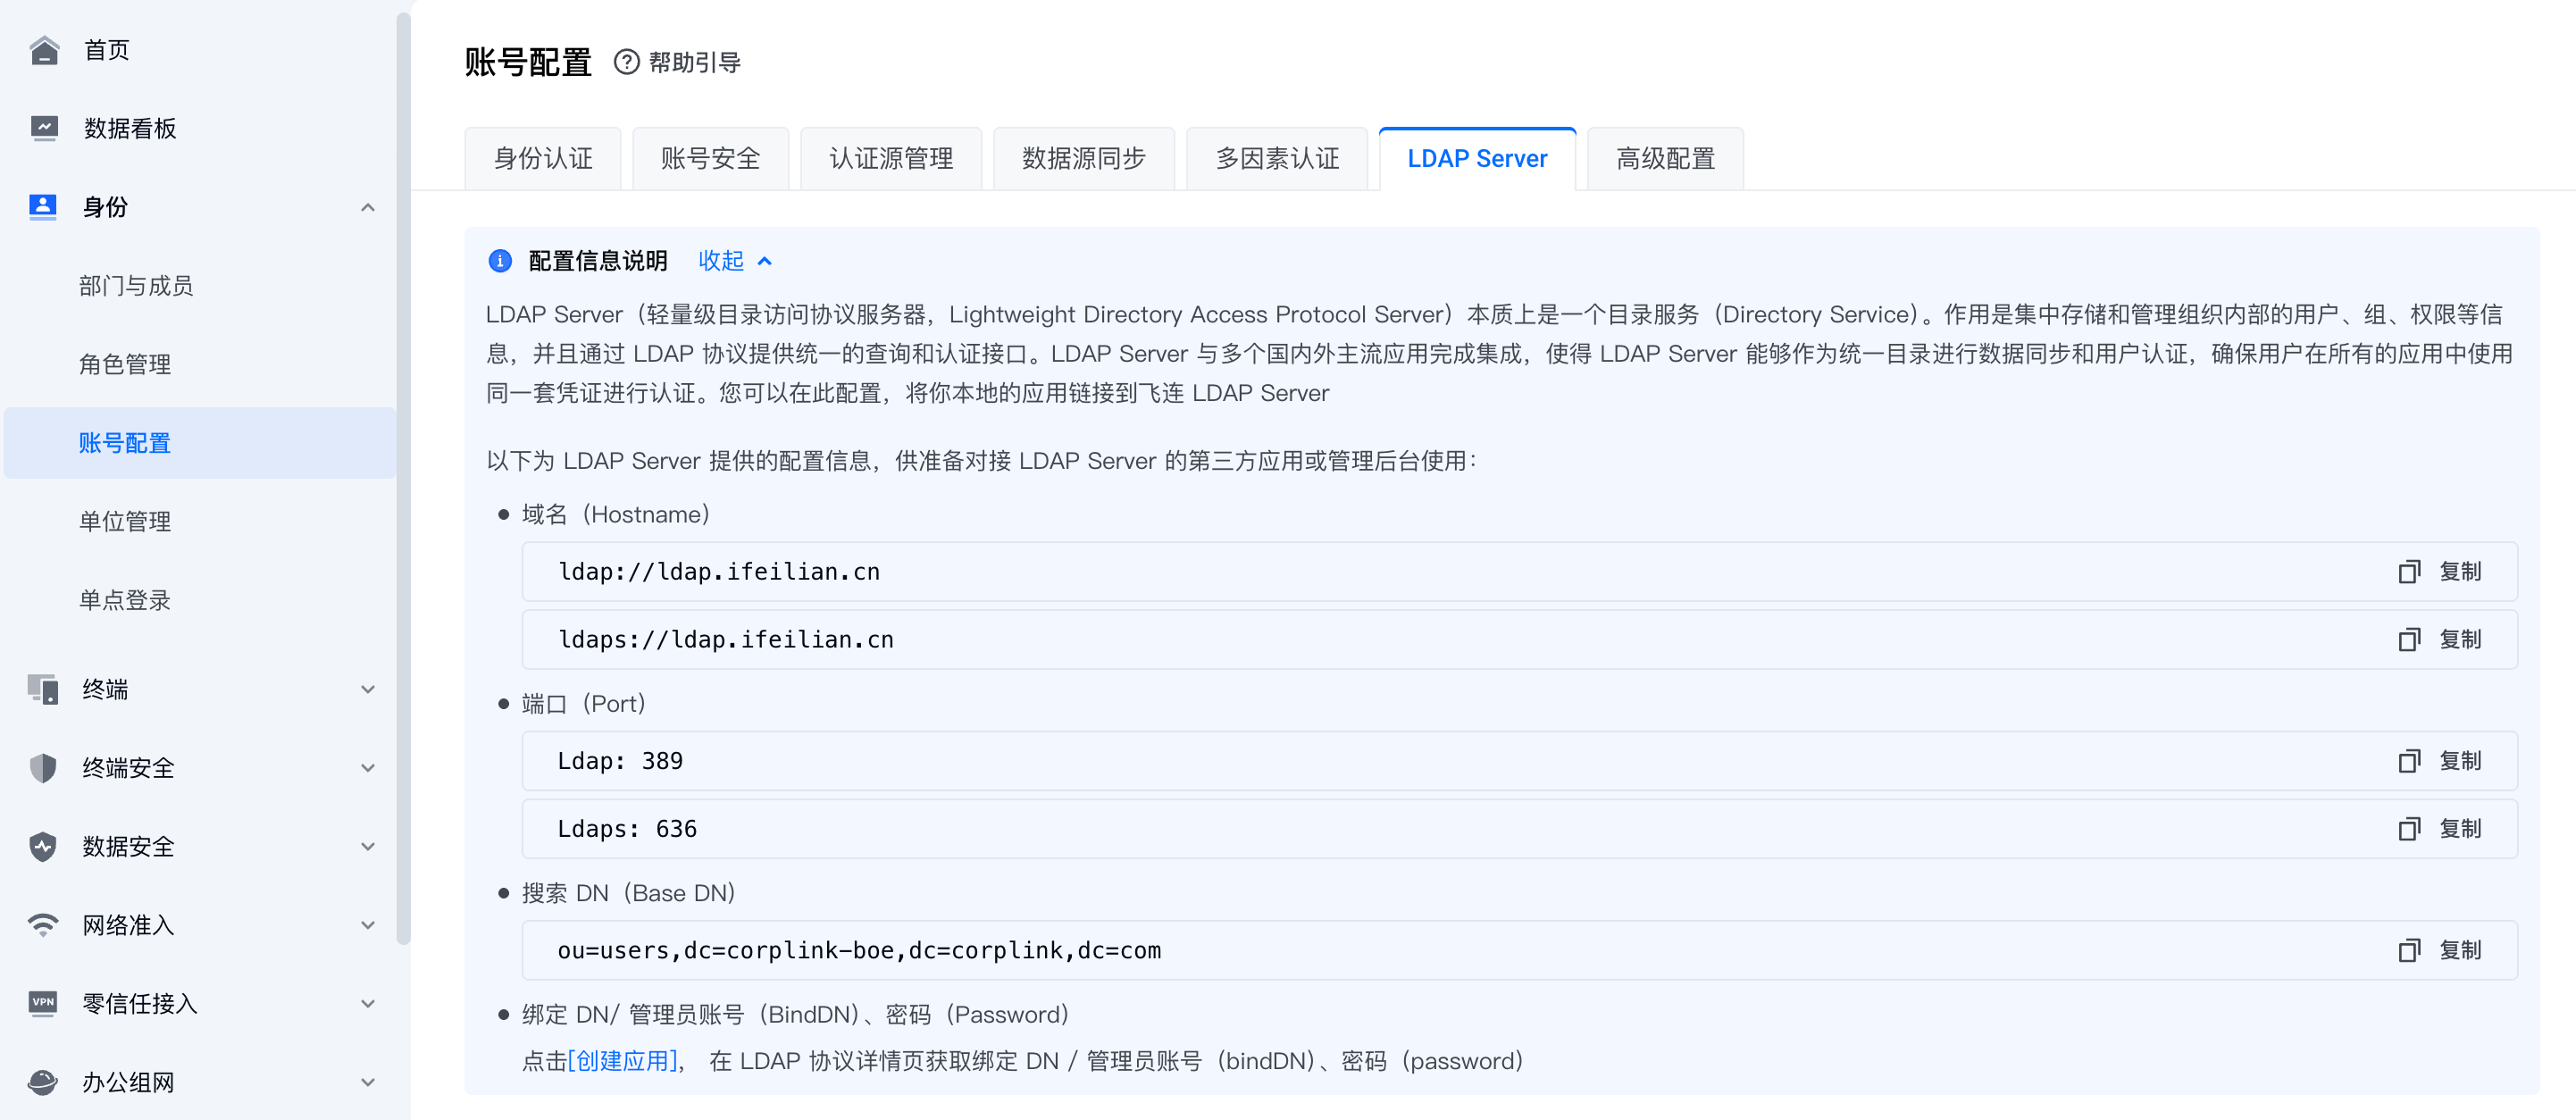Collapse the 身份 sidebar section

pyautogui.click(x=367, y=207)
